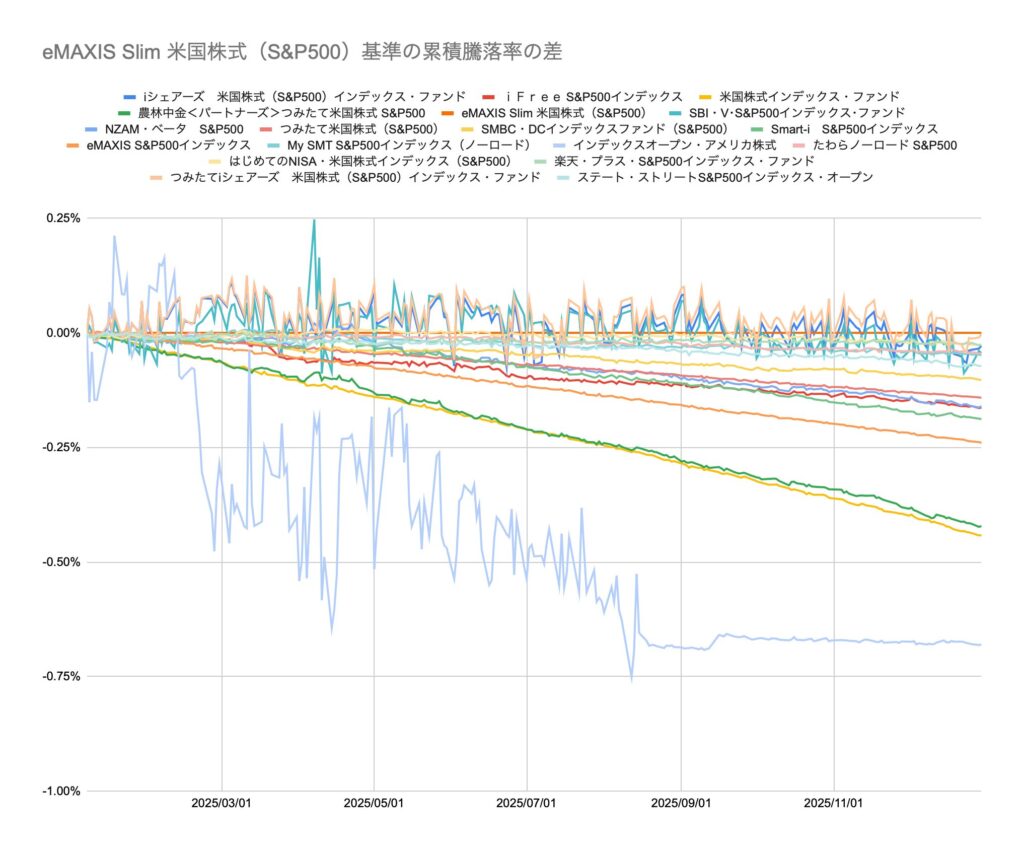Screen dimensions: 1024x852
Task: Click the 0.25% y-axis label
Action: (61, 218)
